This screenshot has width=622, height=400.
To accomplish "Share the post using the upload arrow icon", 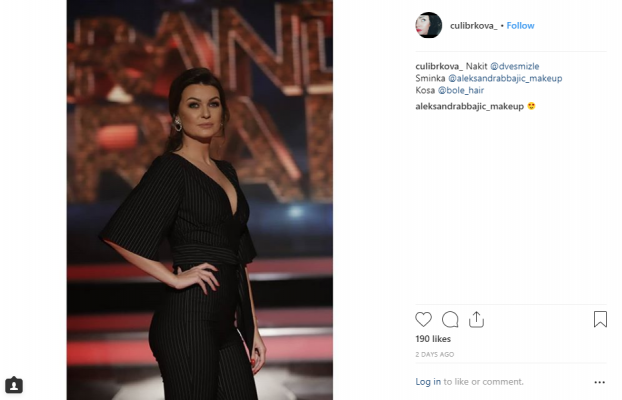I will click(x=476, y=319).
